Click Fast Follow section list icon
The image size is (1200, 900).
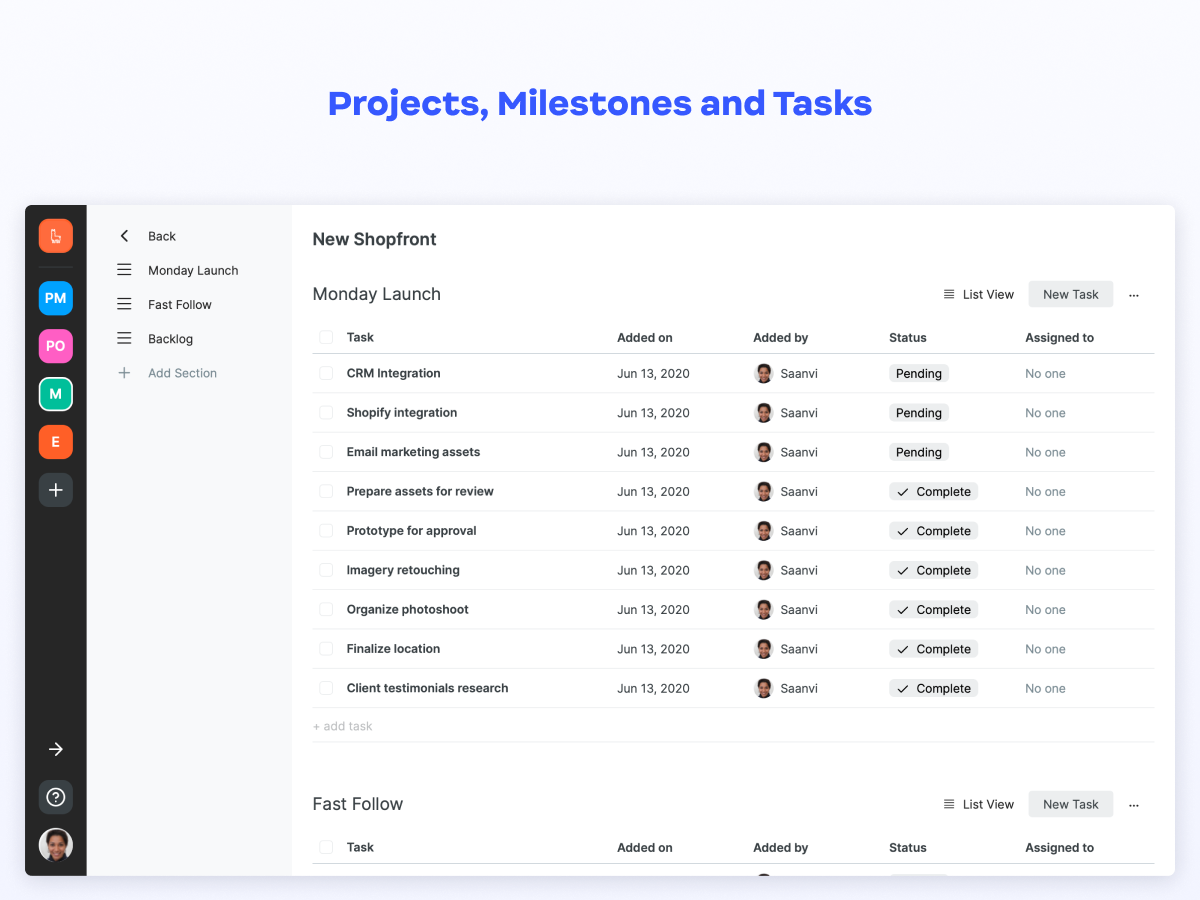(x=124, y=304)
